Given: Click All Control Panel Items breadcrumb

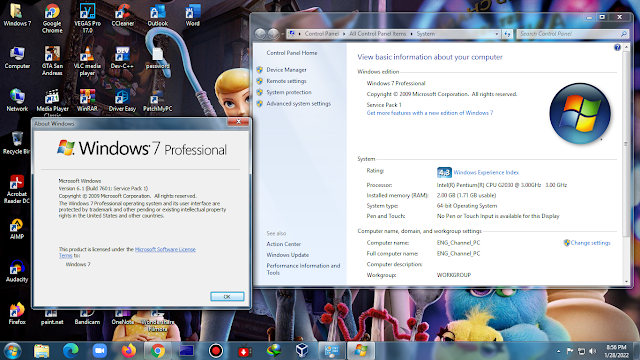Looking at the screenshot, I should [378, 34].
